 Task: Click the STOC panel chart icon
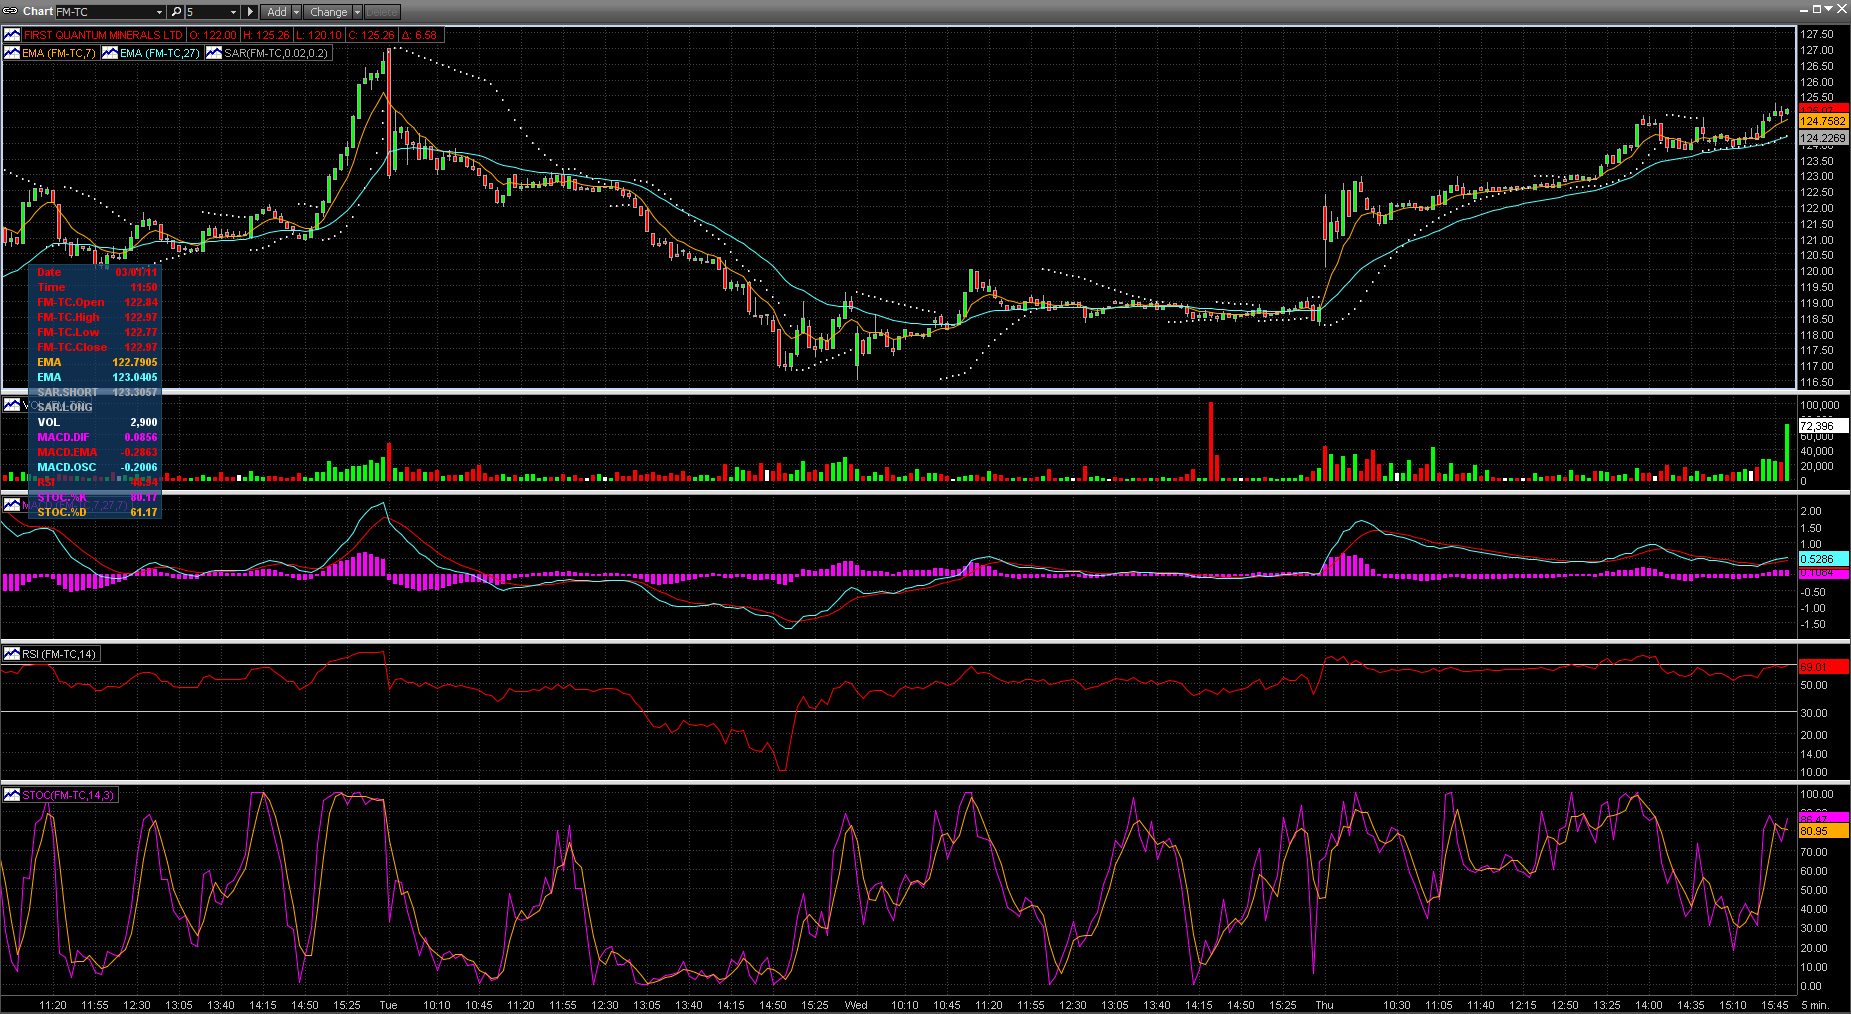point(12,795)
